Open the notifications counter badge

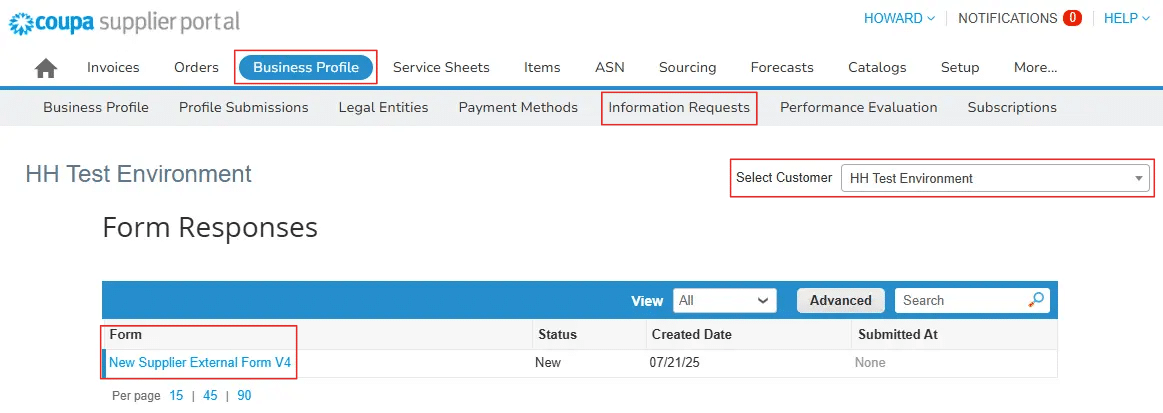coord(1072,18)
